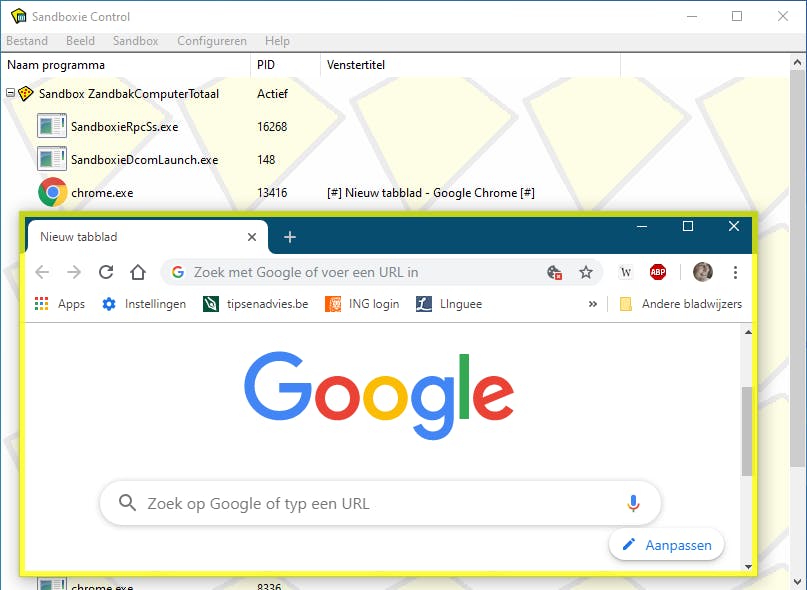Reload the Chrome page

106,272
